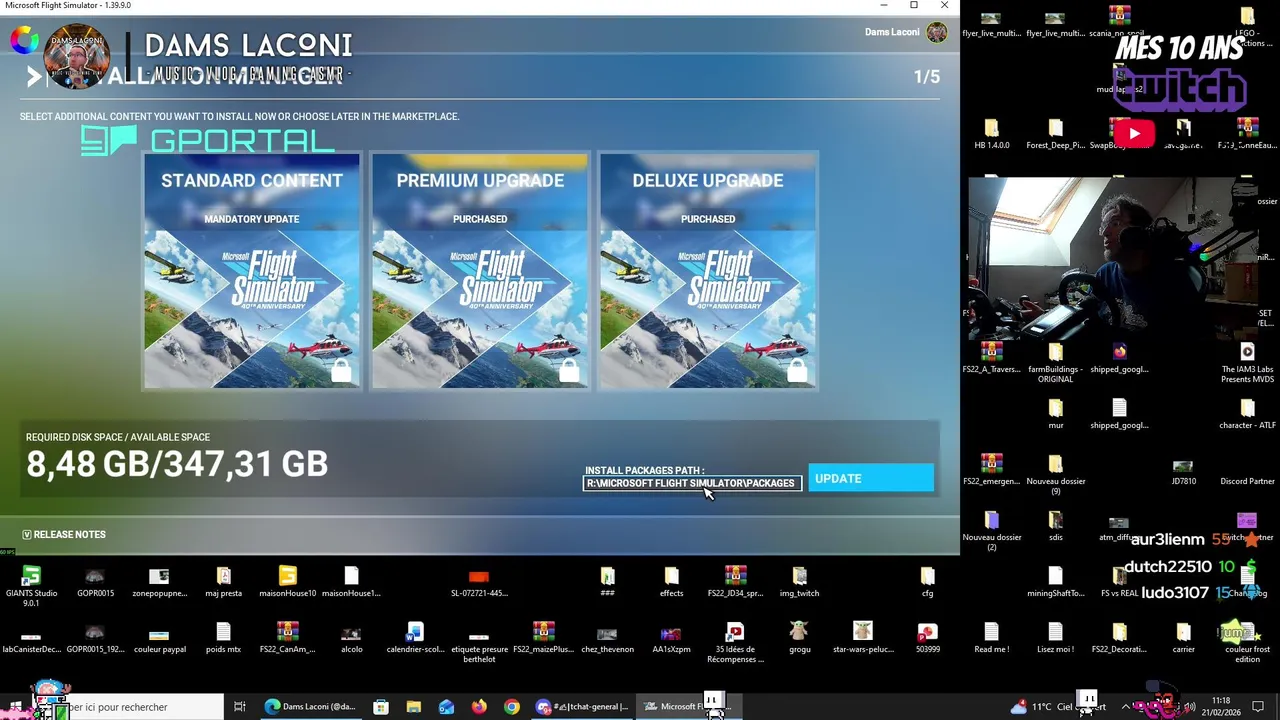Select the Lisez moi ! desktop text file
The image size is (1280, 720).
1055,639
